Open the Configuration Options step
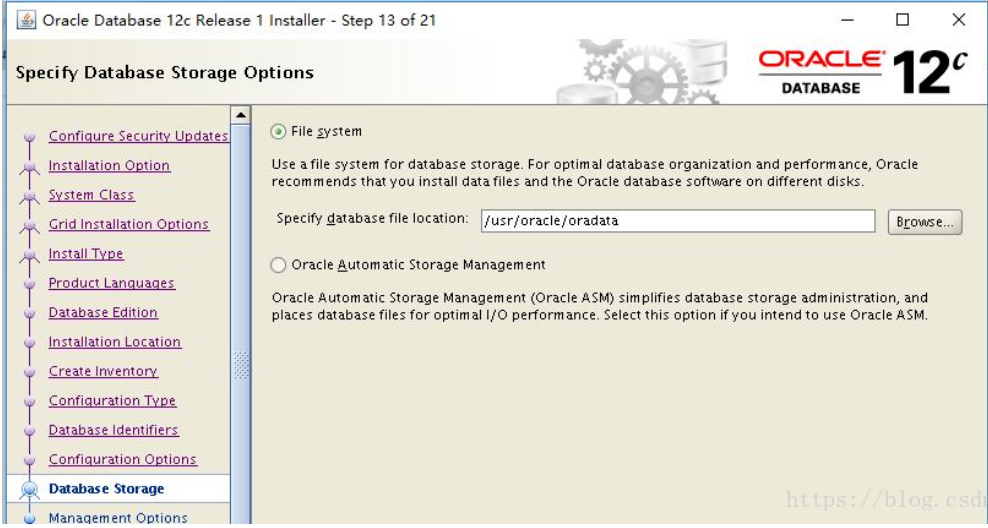The image size is (988, 528). coord(122,460)
